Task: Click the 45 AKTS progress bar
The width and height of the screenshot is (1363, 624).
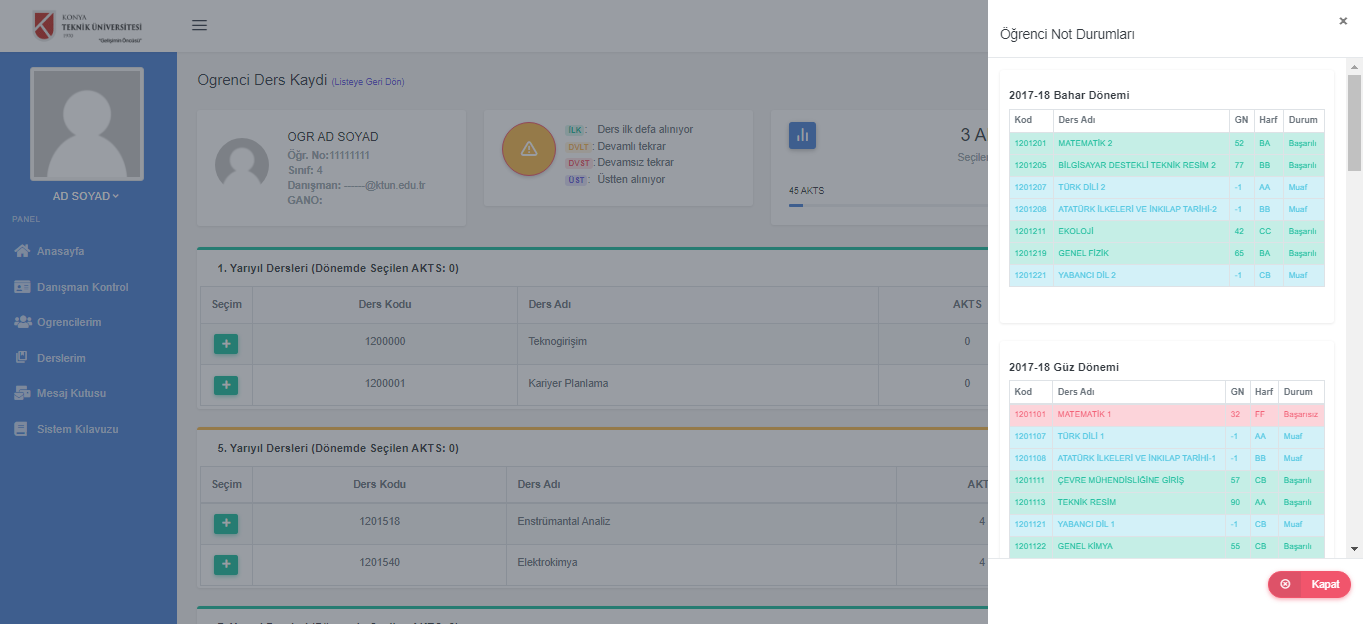Action: pyautogui.click(x=880, y=205)
